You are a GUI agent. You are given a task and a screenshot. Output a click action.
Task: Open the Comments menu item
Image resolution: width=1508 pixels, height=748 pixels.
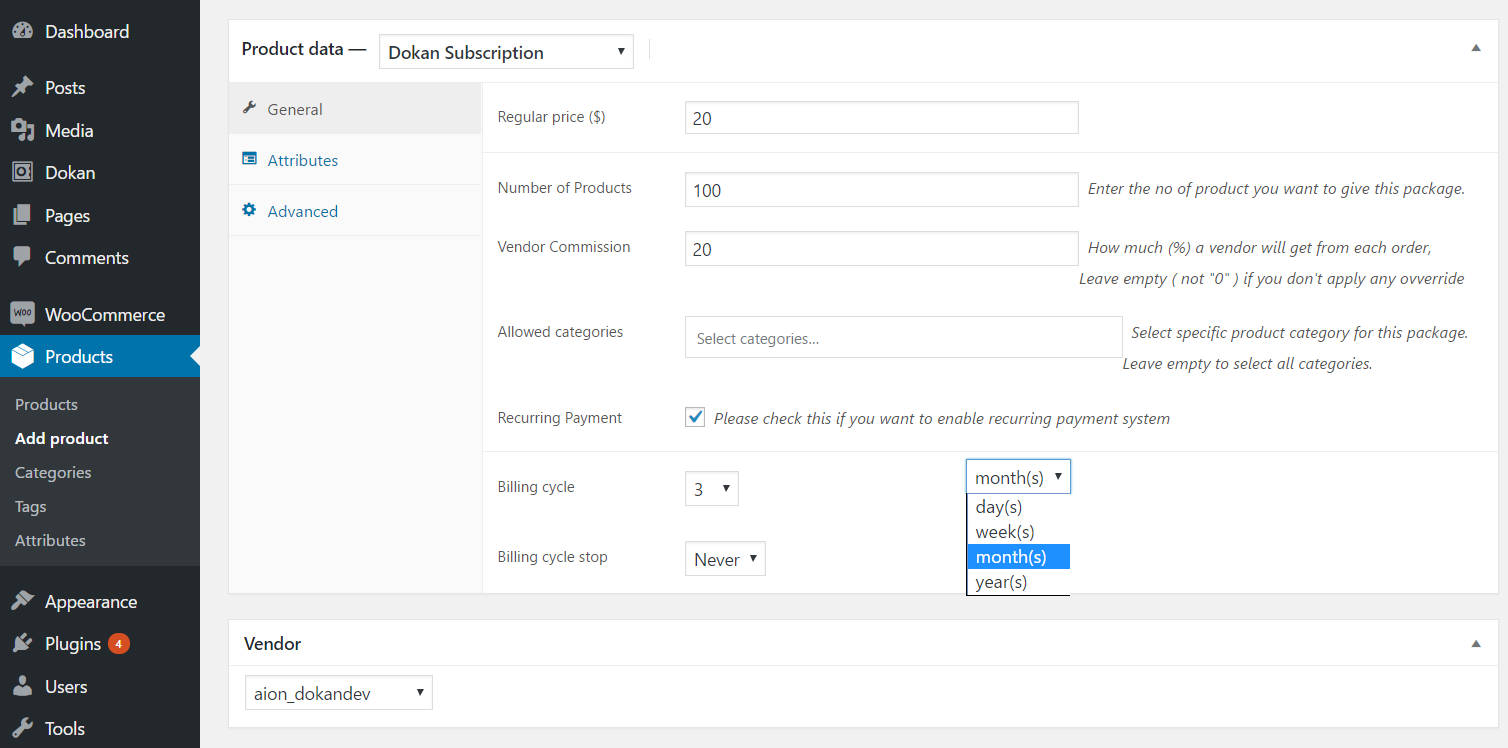100,258
